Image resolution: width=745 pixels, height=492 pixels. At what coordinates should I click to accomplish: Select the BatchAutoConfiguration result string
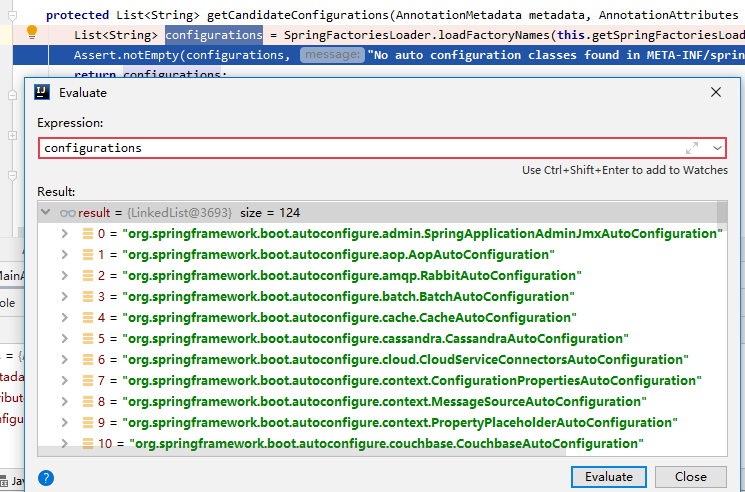coord(348,296)
